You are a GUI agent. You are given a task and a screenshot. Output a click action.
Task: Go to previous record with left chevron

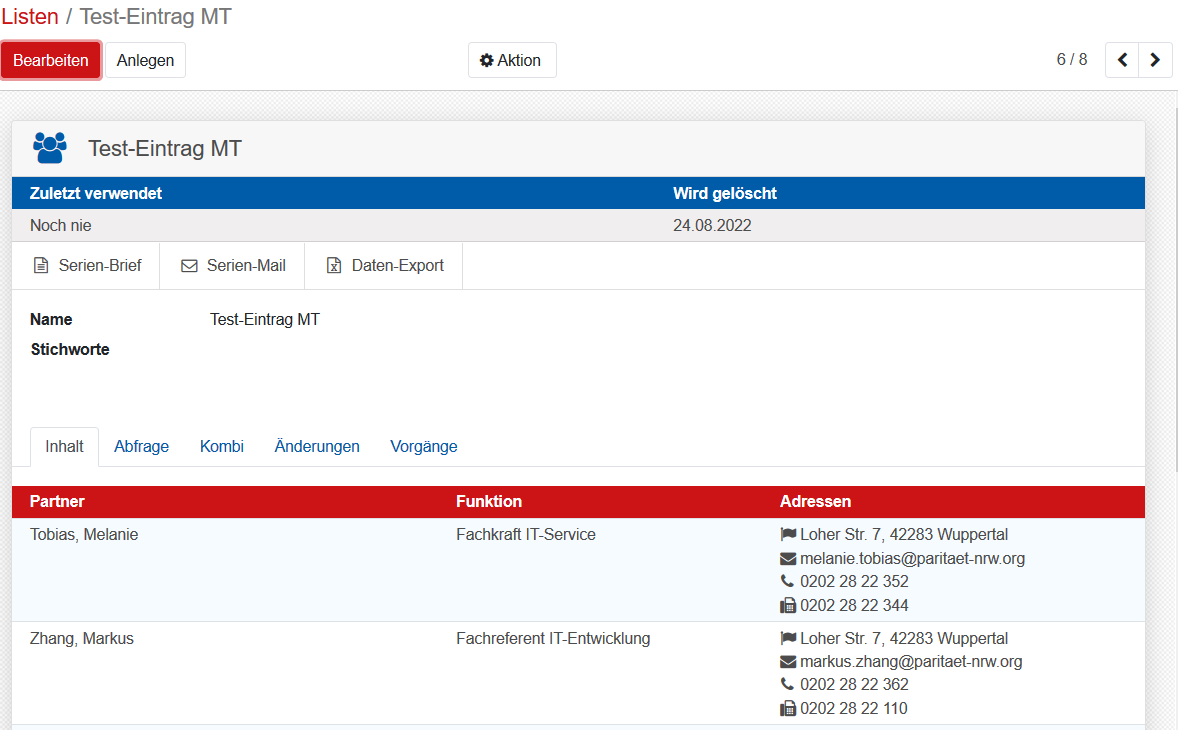[1122, 60]
